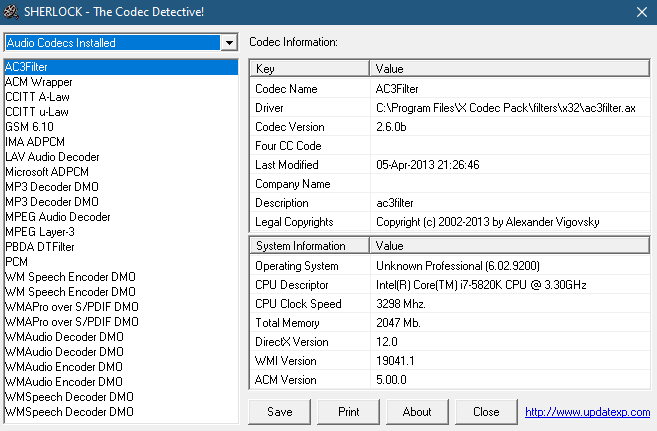Click ACM Version value 5.00.0
The image size is (657, 431).
tap(391, 380)
